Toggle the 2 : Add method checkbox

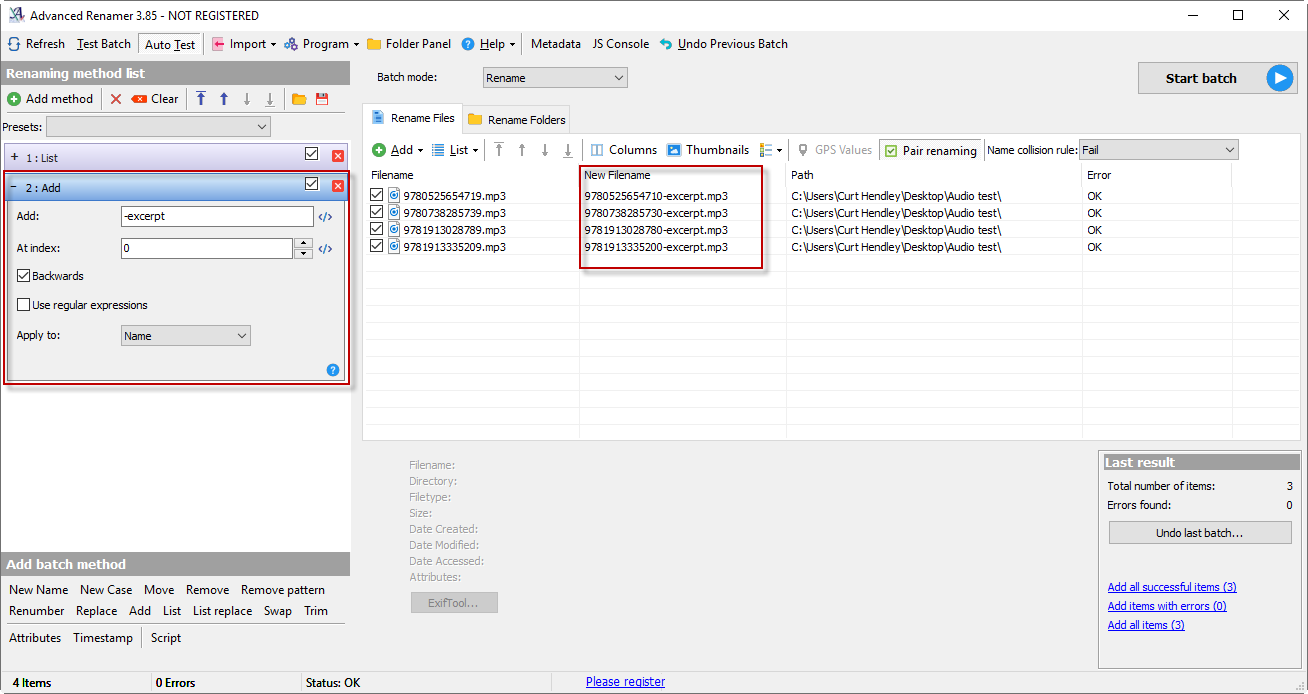coord(311,184)
